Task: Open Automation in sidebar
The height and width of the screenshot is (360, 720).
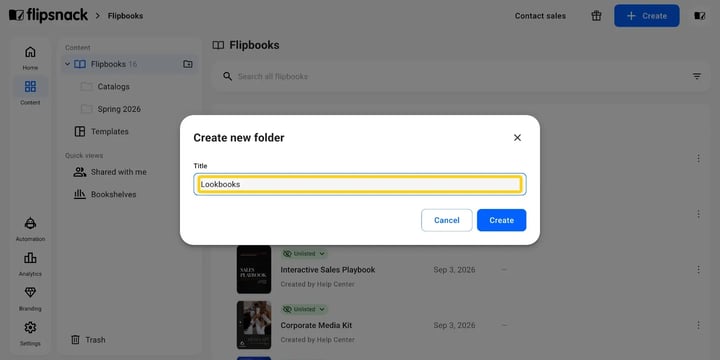Action: (30, 229)
